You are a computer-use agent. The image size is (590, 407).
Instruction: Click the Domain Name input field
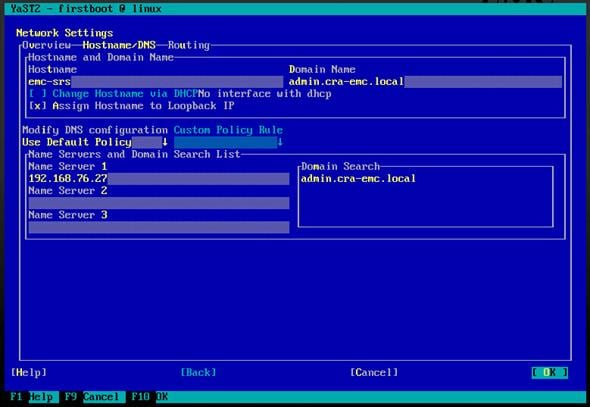point(425,82)
